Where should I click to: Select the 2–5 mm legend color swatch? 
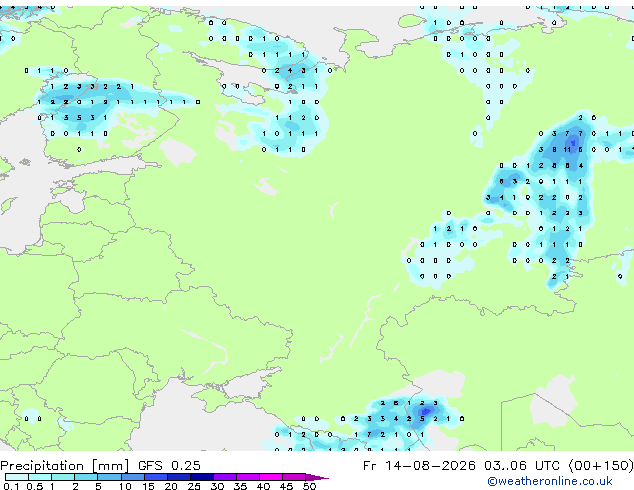[86, 477]
